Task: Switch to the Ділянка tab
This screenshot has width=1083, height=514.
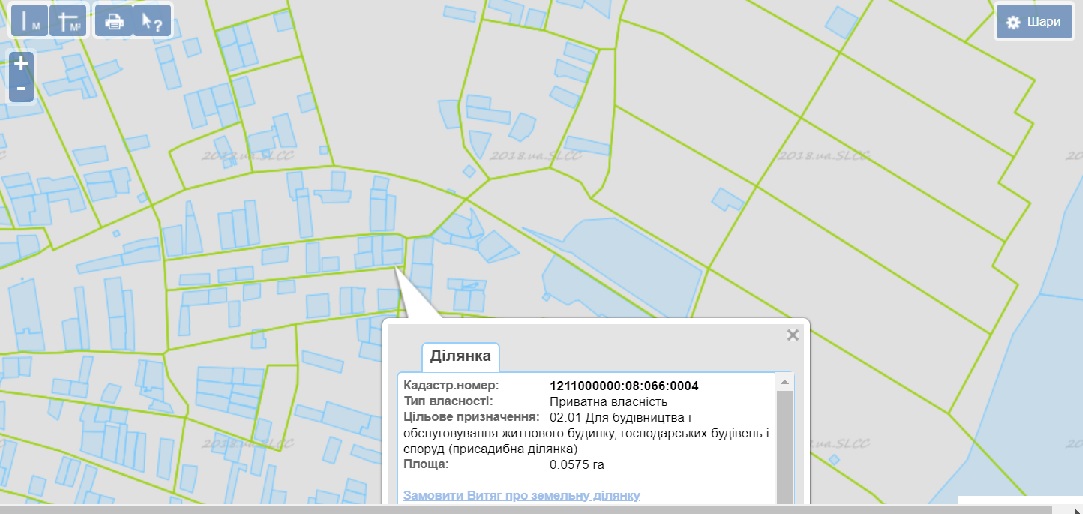Action: point(460,356)
